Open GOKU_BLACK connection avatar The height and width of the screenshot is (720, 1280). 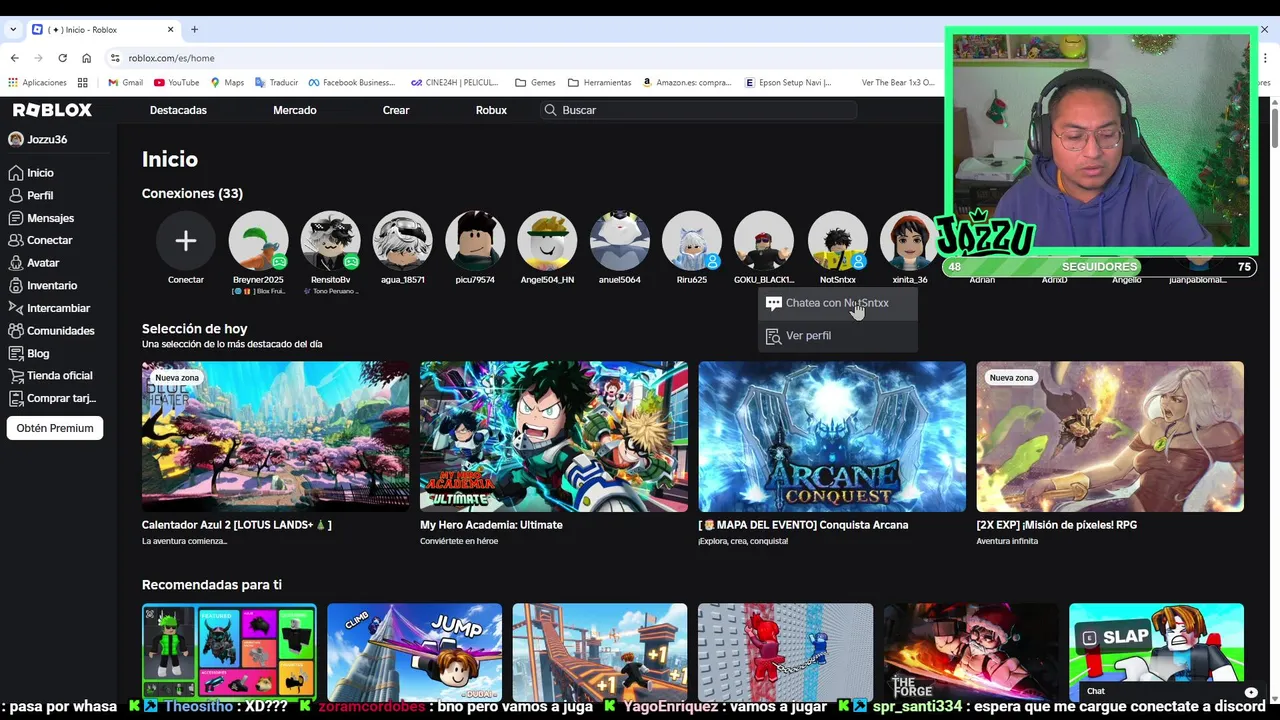click(764, 241)
